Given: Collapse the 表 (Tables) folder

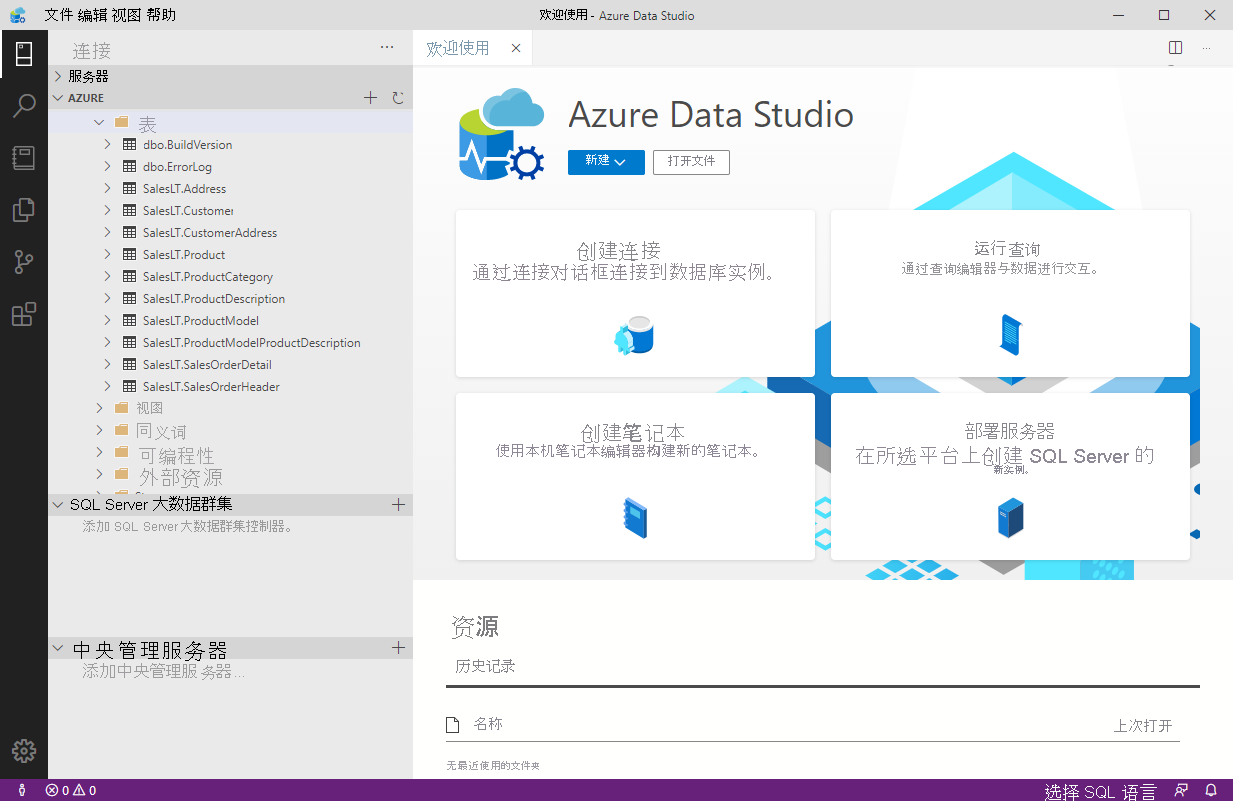Looking at the screenshot, I should (98, 122).
